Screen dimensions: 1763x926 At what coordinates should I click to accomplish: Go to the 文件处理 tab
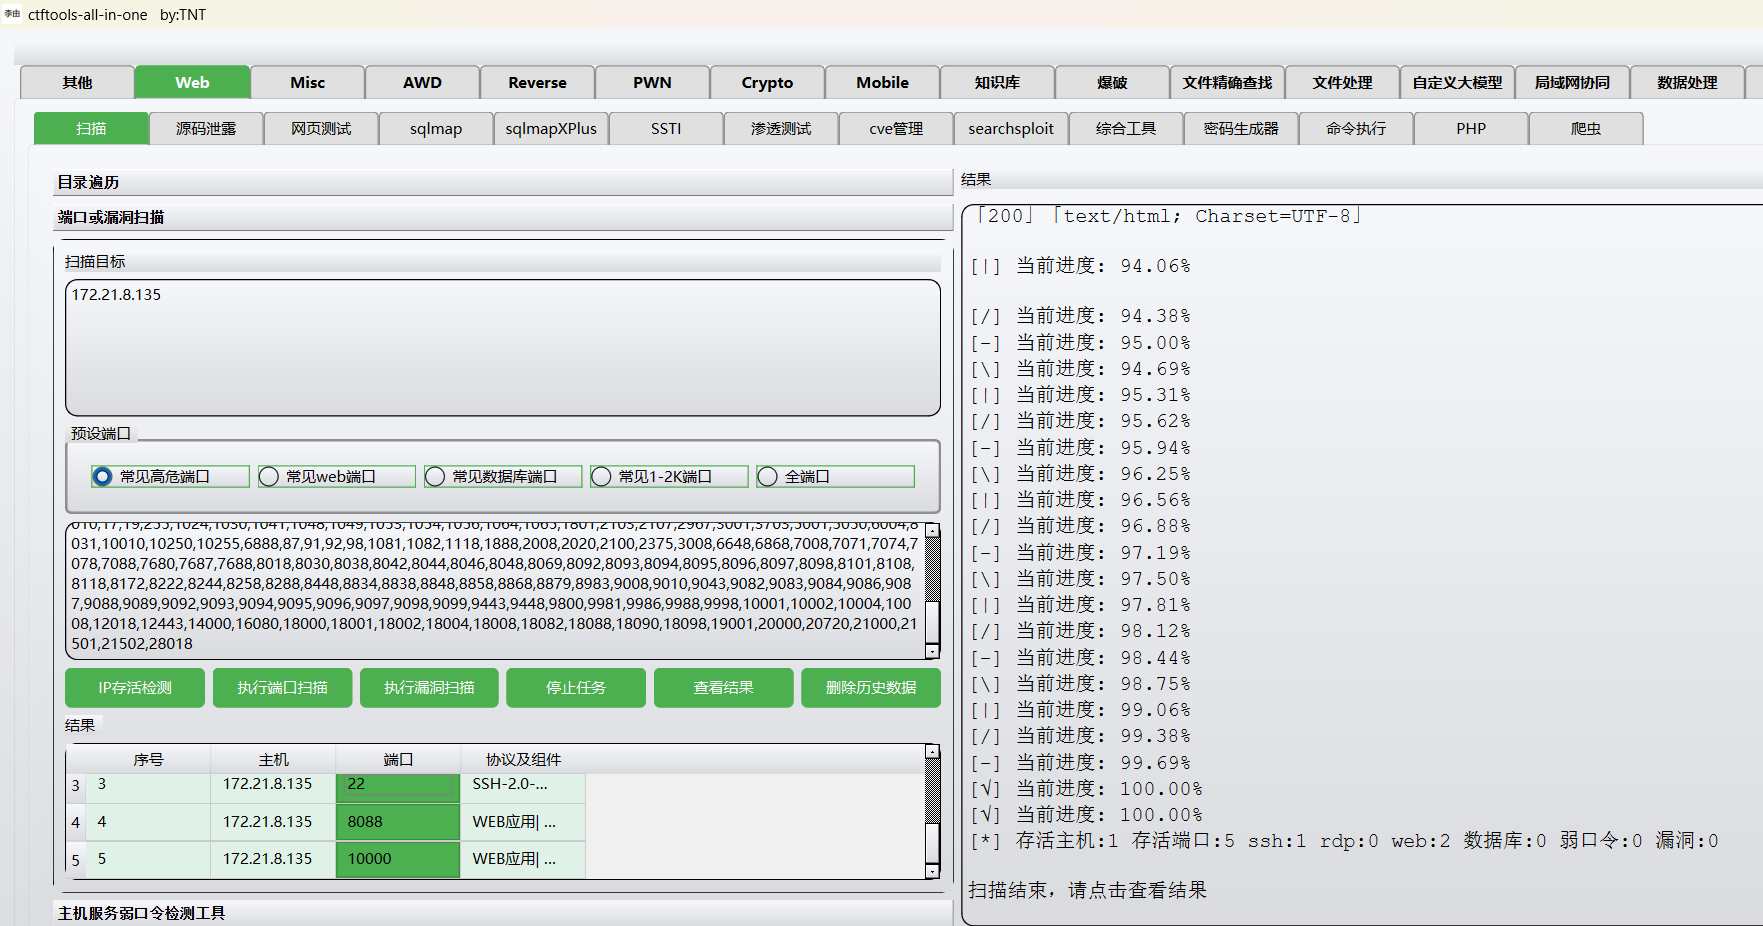pos(1342,82)
